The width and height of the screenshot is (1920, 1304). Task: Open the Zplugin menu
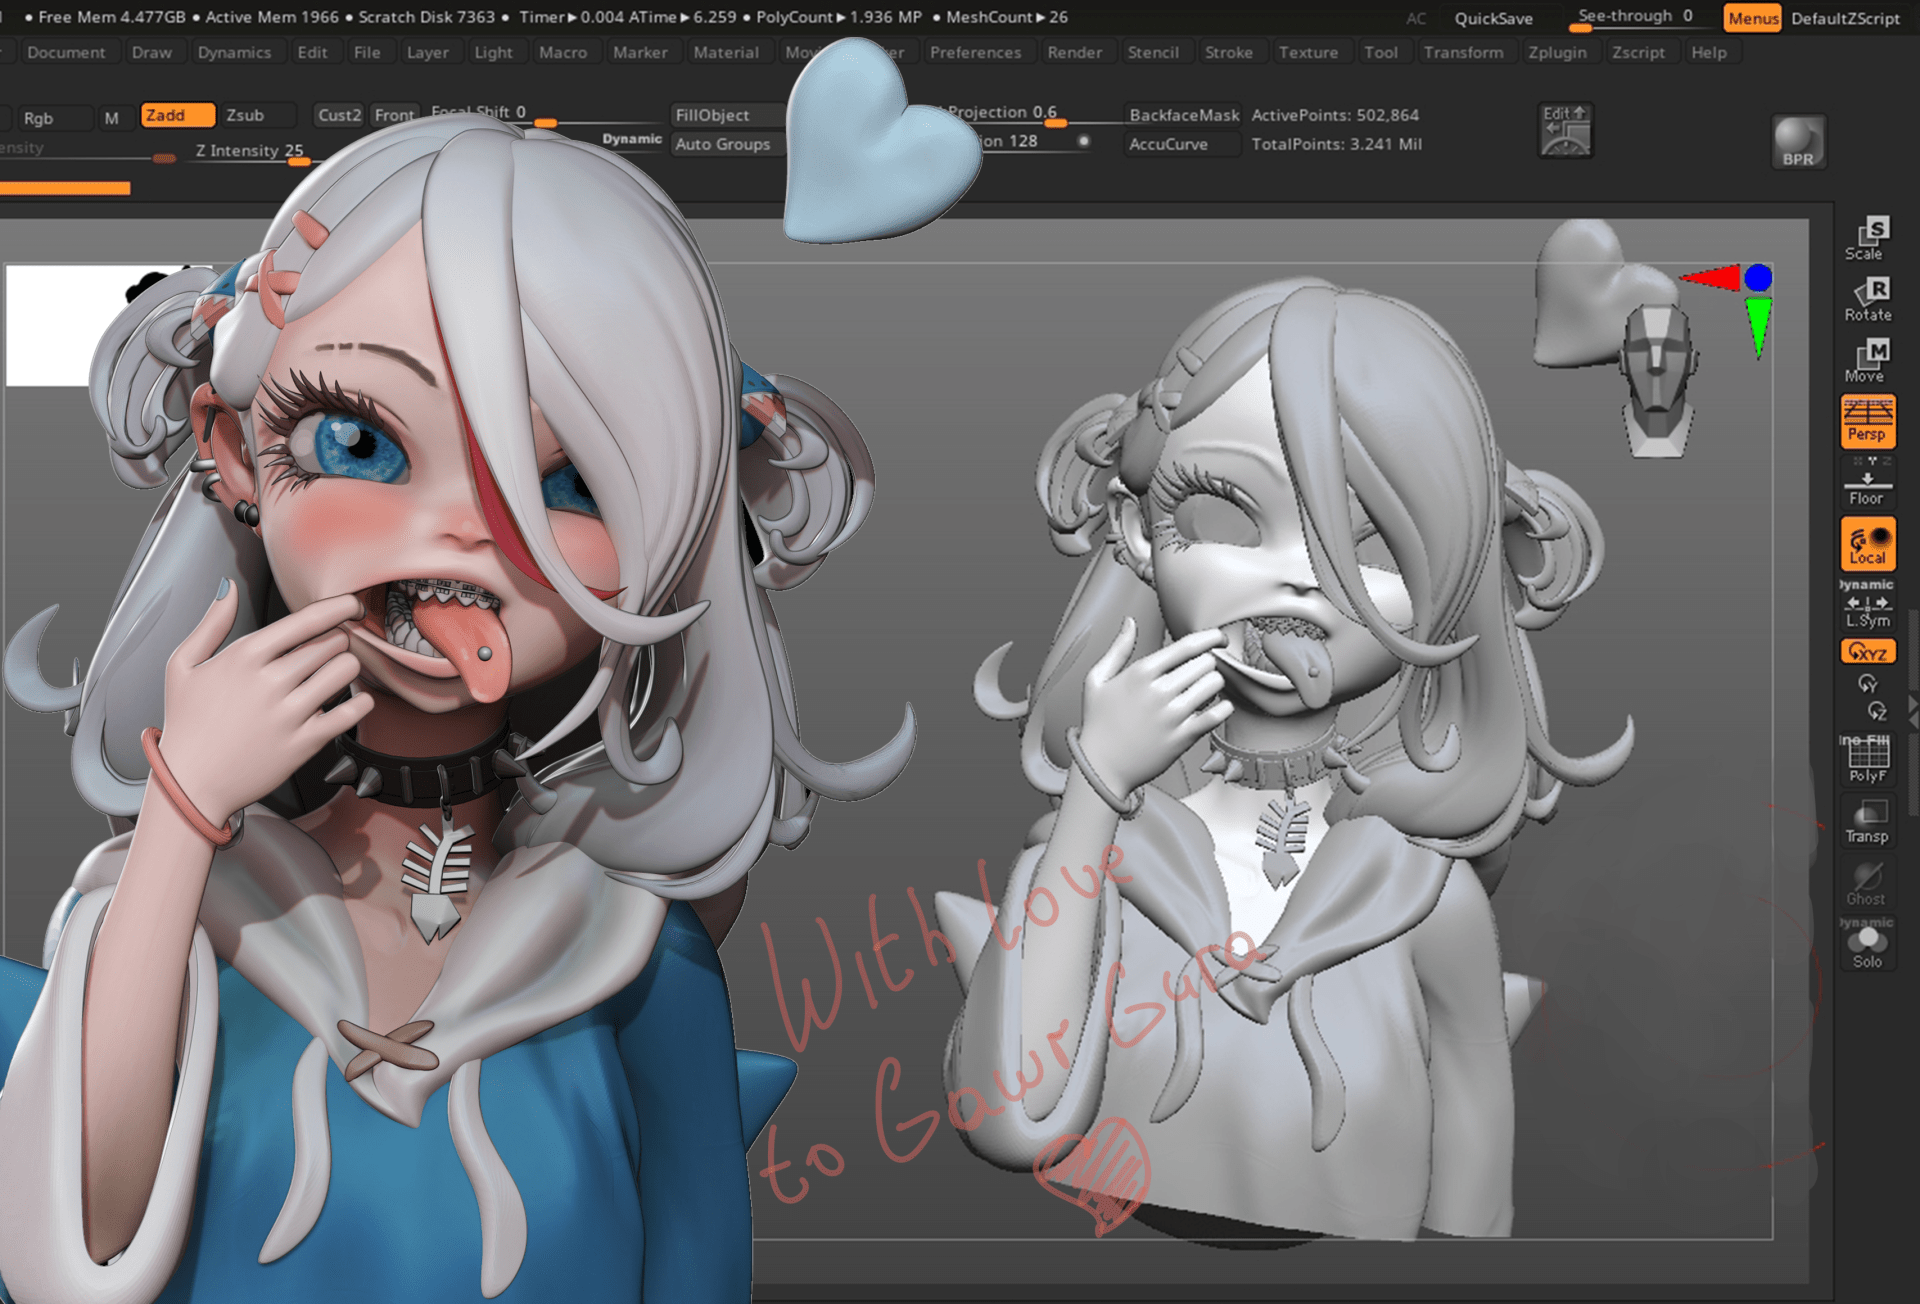pyautogui.click(x=1557, y=52)
